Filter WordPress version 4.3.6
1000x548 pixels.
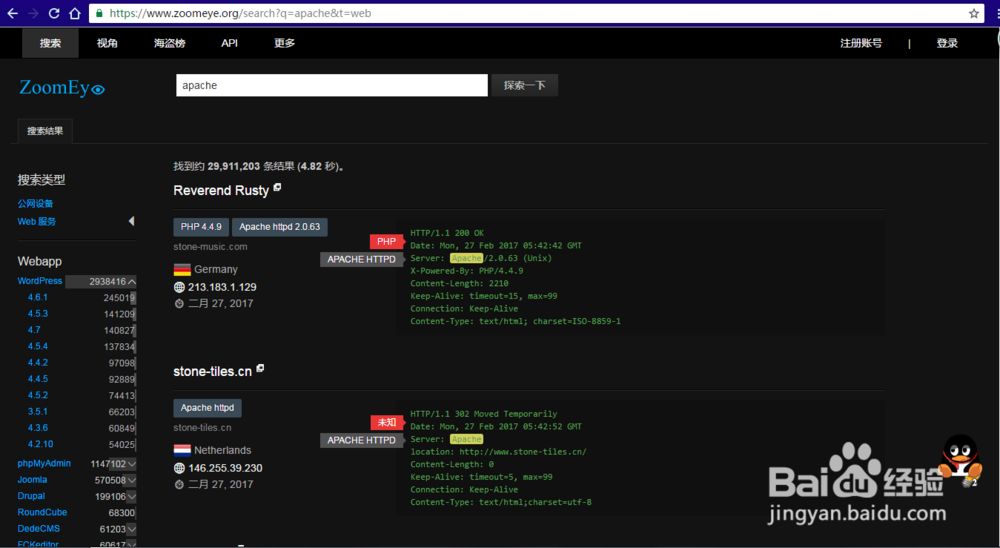tap(38, 428)
